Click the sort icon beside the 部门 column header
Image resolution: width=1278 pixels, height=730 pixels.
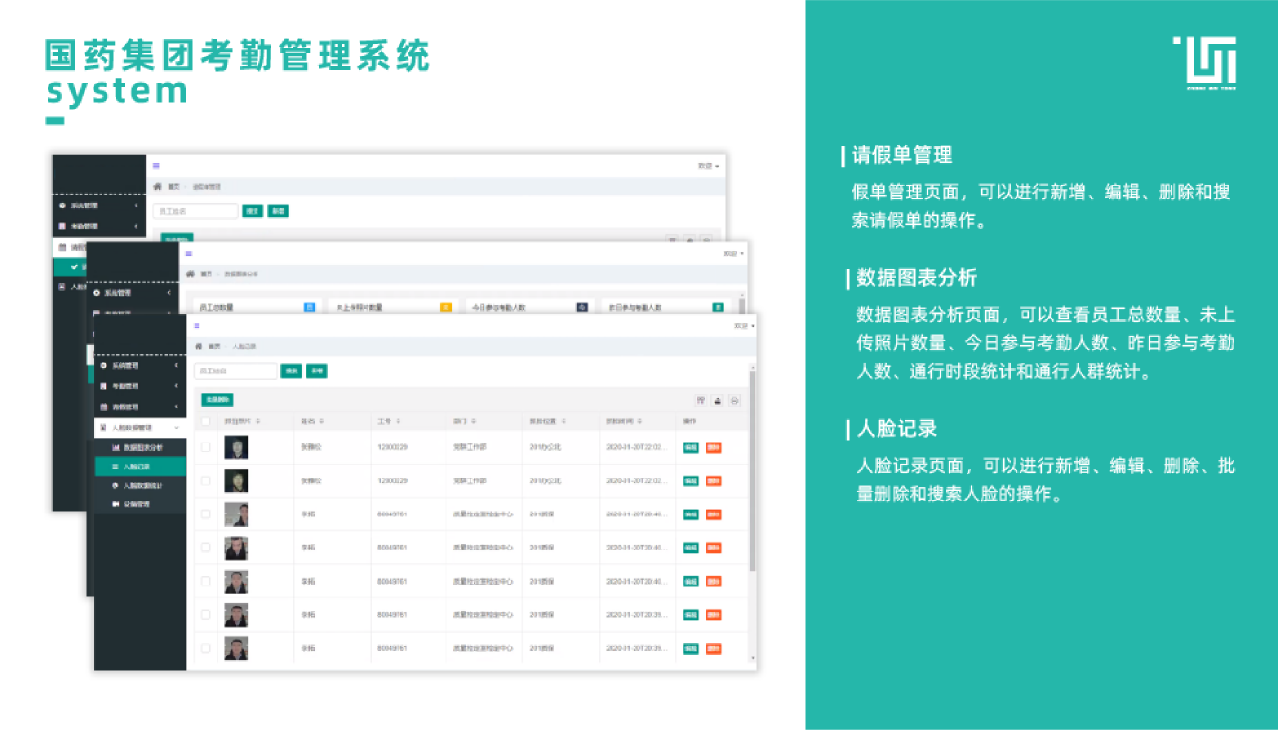pyautogui.click(x=473, y=421)
